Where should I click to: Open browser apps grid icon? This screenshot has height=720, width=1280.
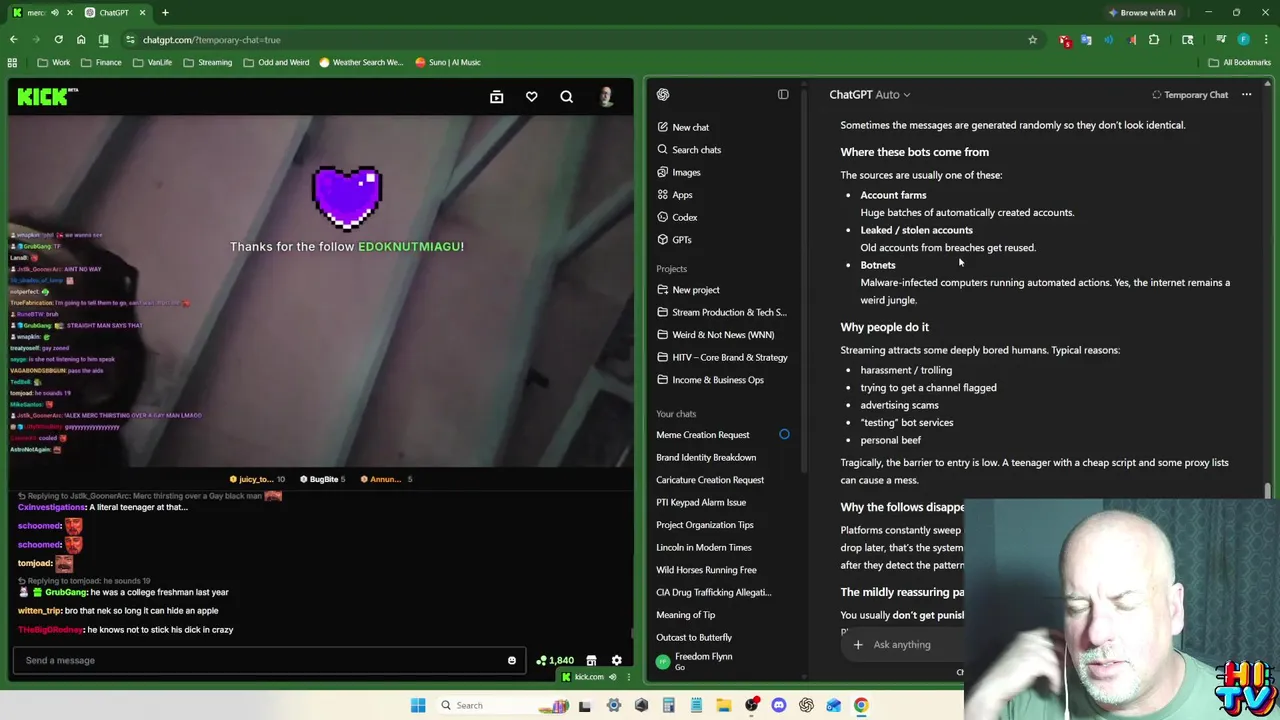click(13, 62)
